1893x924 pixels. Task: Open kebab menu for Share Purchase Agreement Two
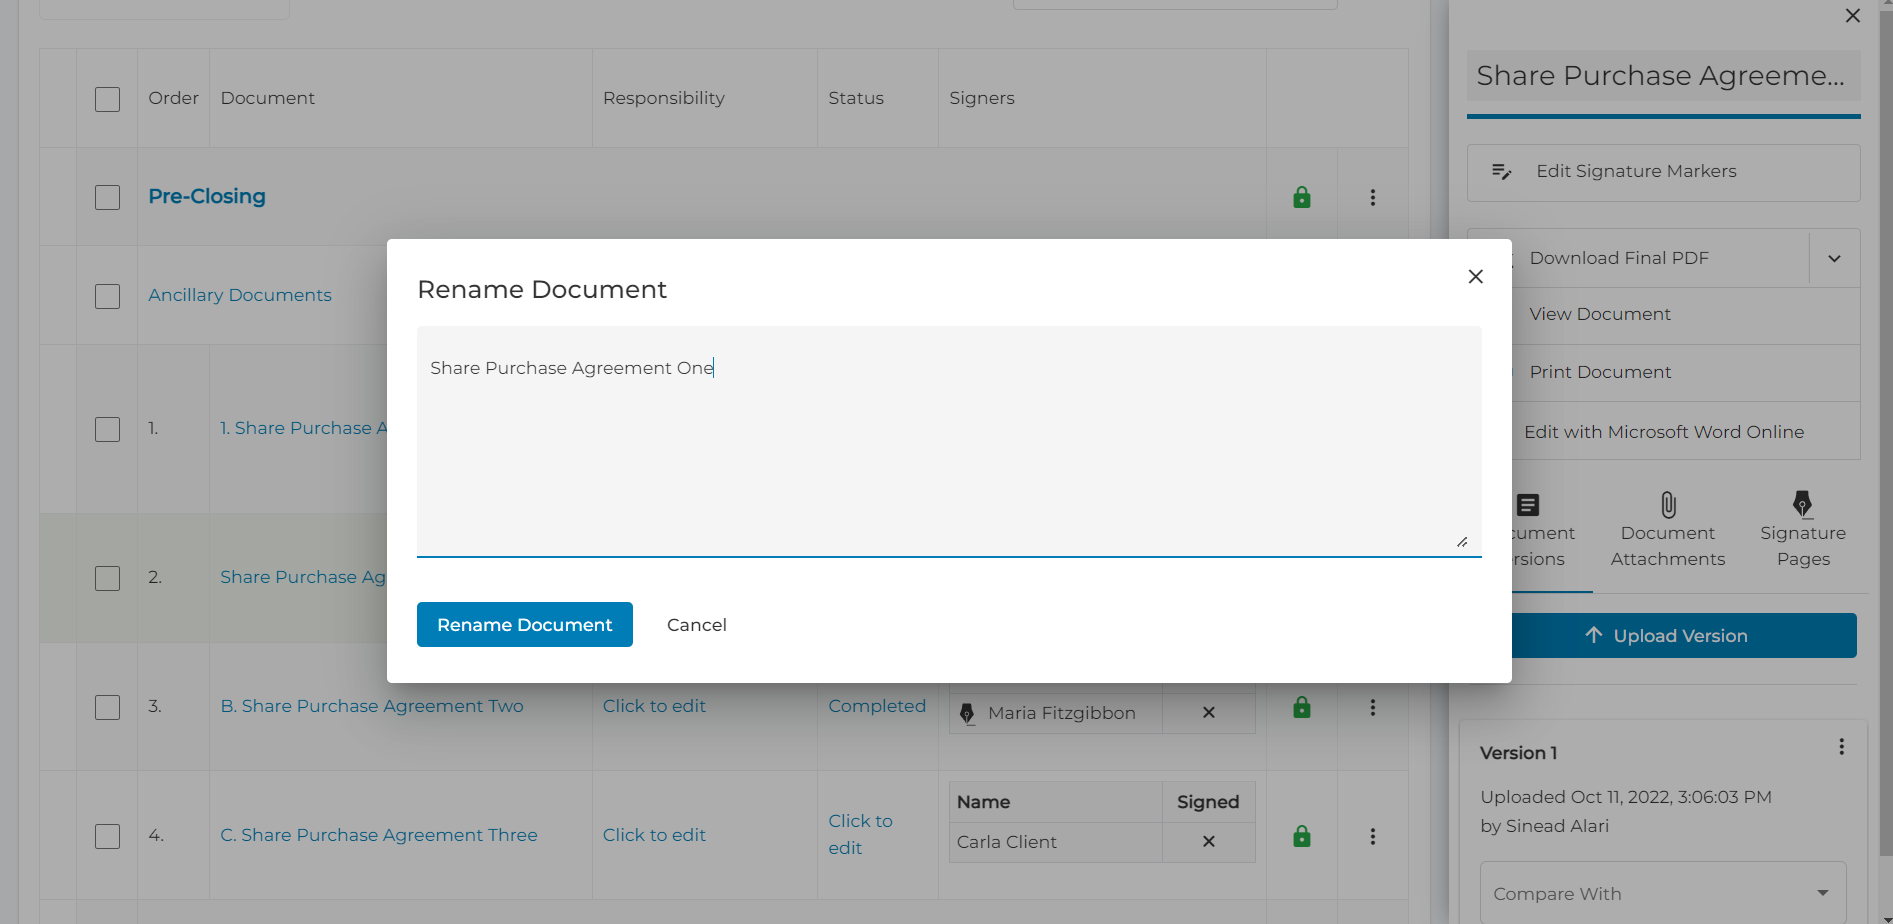[x=1373, y=707]
